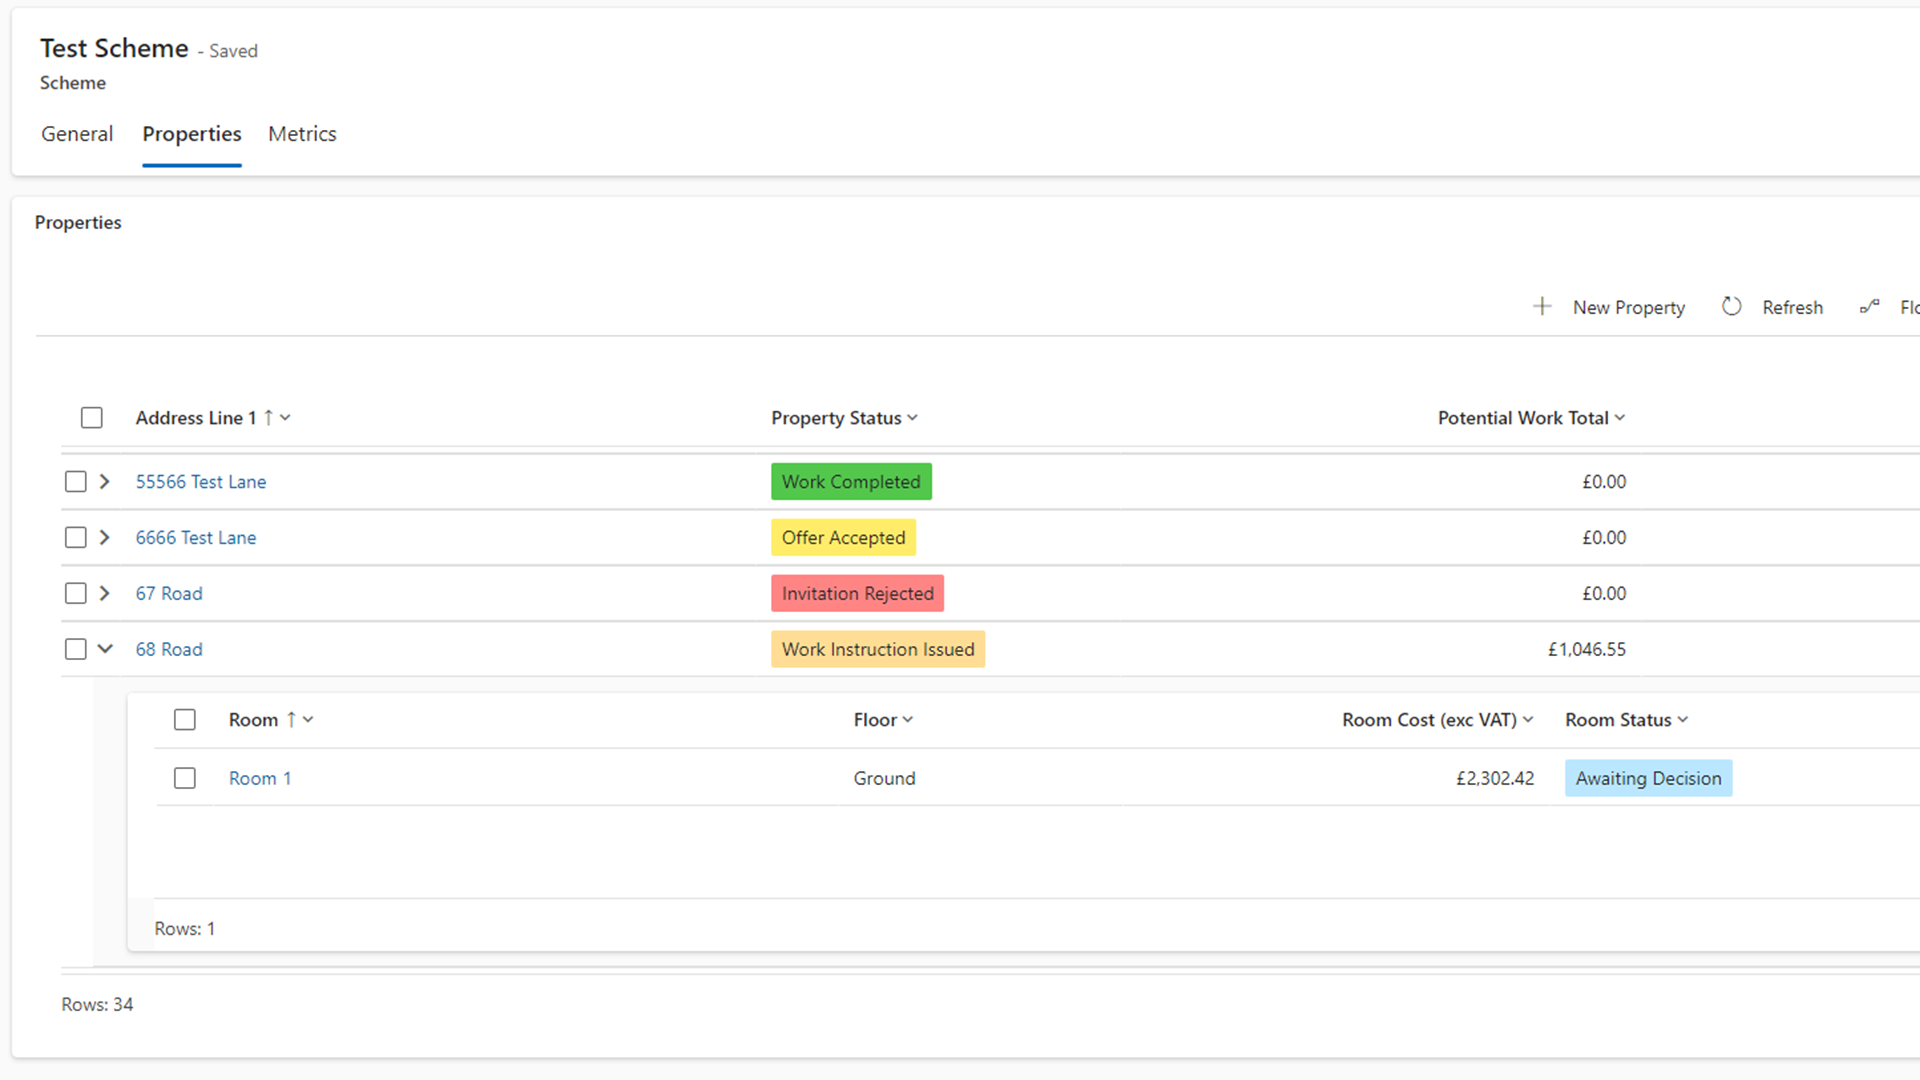Click the red Invitation Rejected status badge

pos(857,594)
